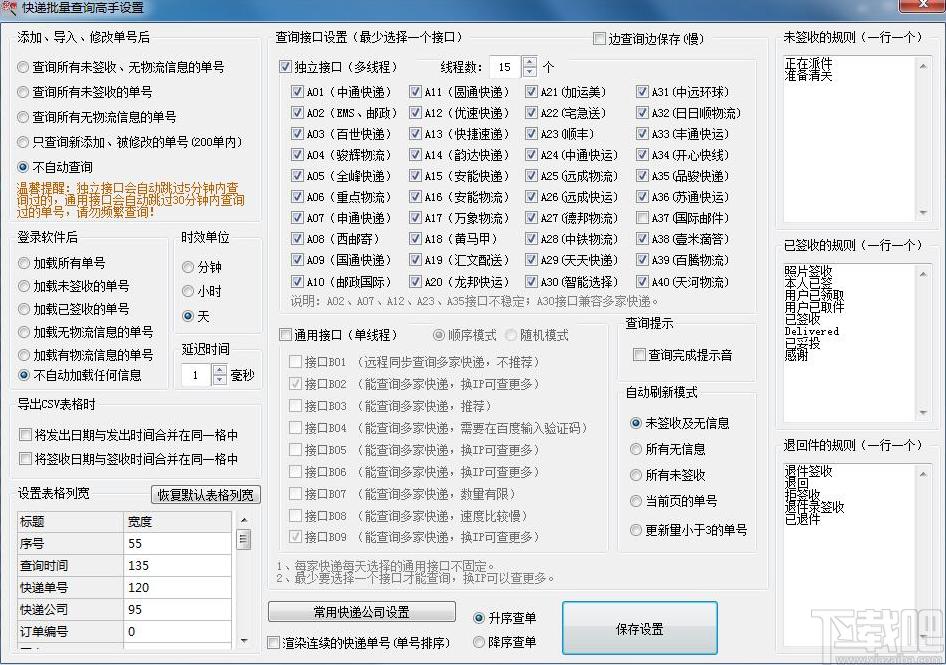Turn on 查询完成提示音 checkbox
946x665 pixels.
point(640,355)
